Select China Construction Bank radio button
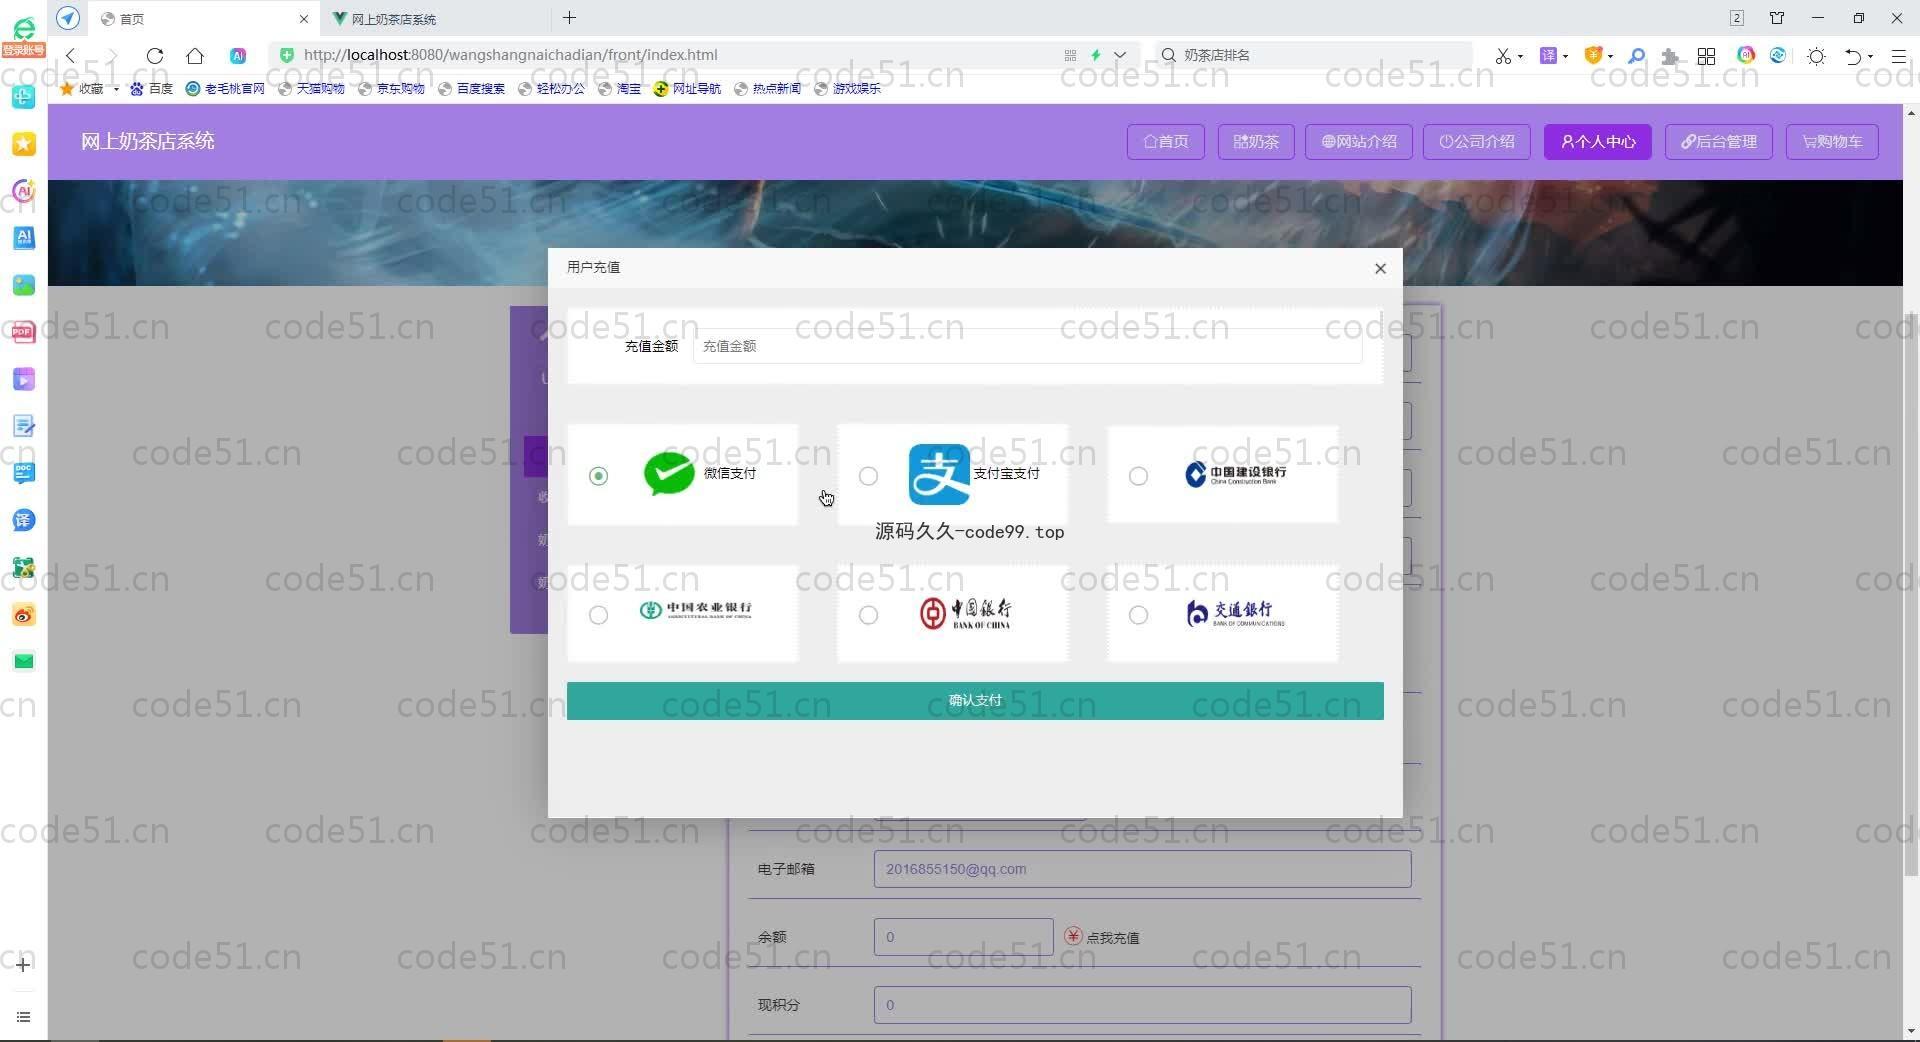 point(1138,476)
